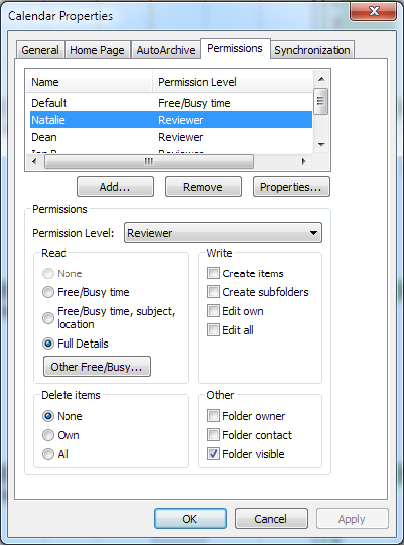Close the Calendar Properties dialog
Viewport: 404px width, 546px height.
pyautogui.click(x=374, y=11)
